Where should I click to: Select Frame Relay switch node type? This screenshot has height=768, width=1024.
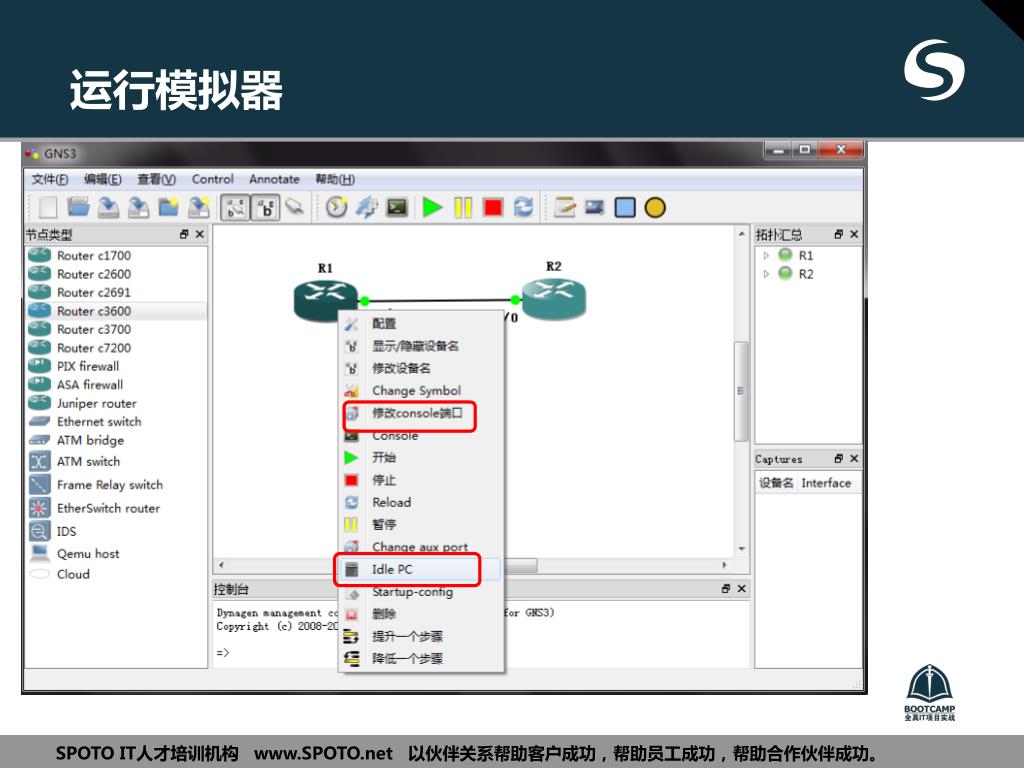click(x=116, y=485)
